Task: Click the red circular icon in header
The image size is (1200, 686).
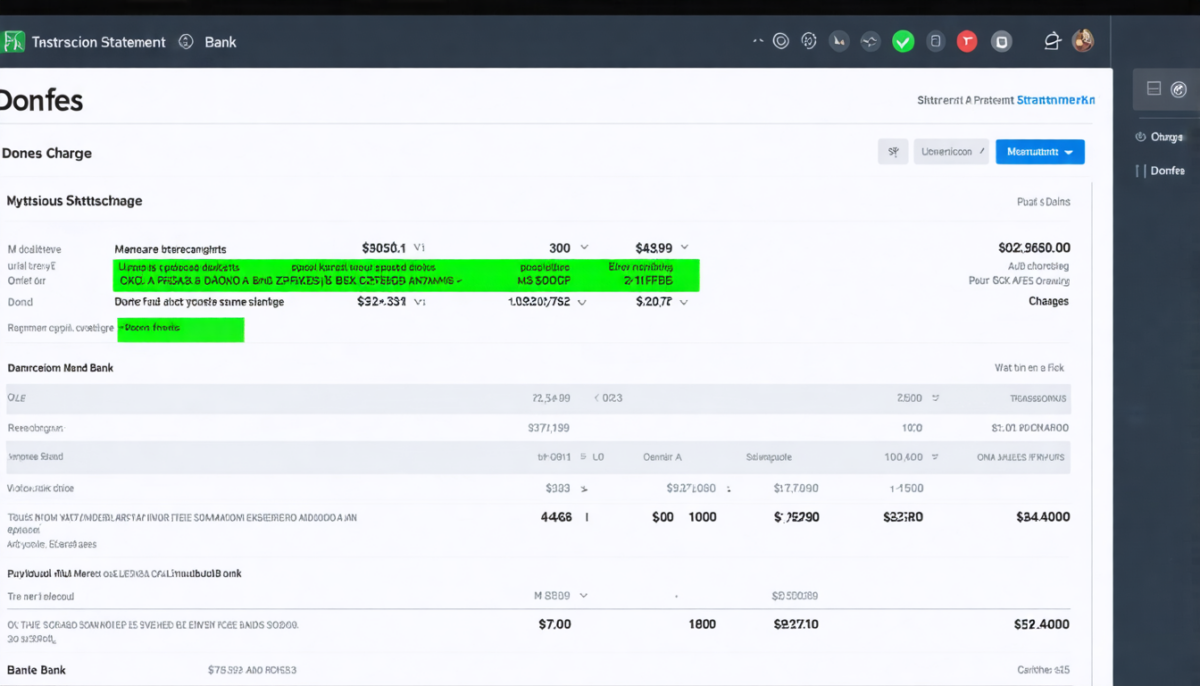Action: coord(966,42)
